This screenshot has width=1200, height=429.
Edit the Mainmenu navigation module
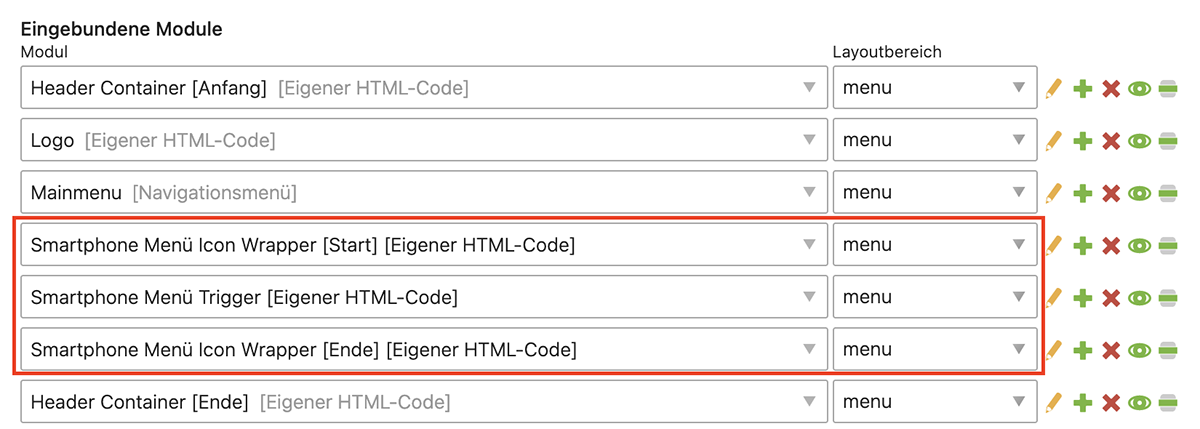1052,194
